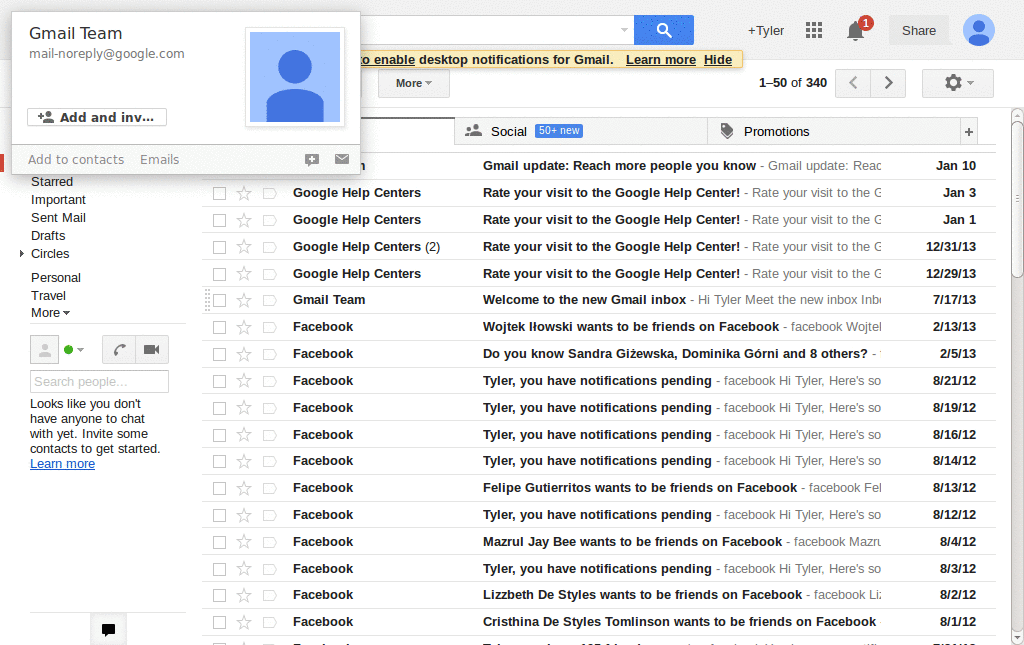Start a voice call from the chat panel

tap(118, 349)
